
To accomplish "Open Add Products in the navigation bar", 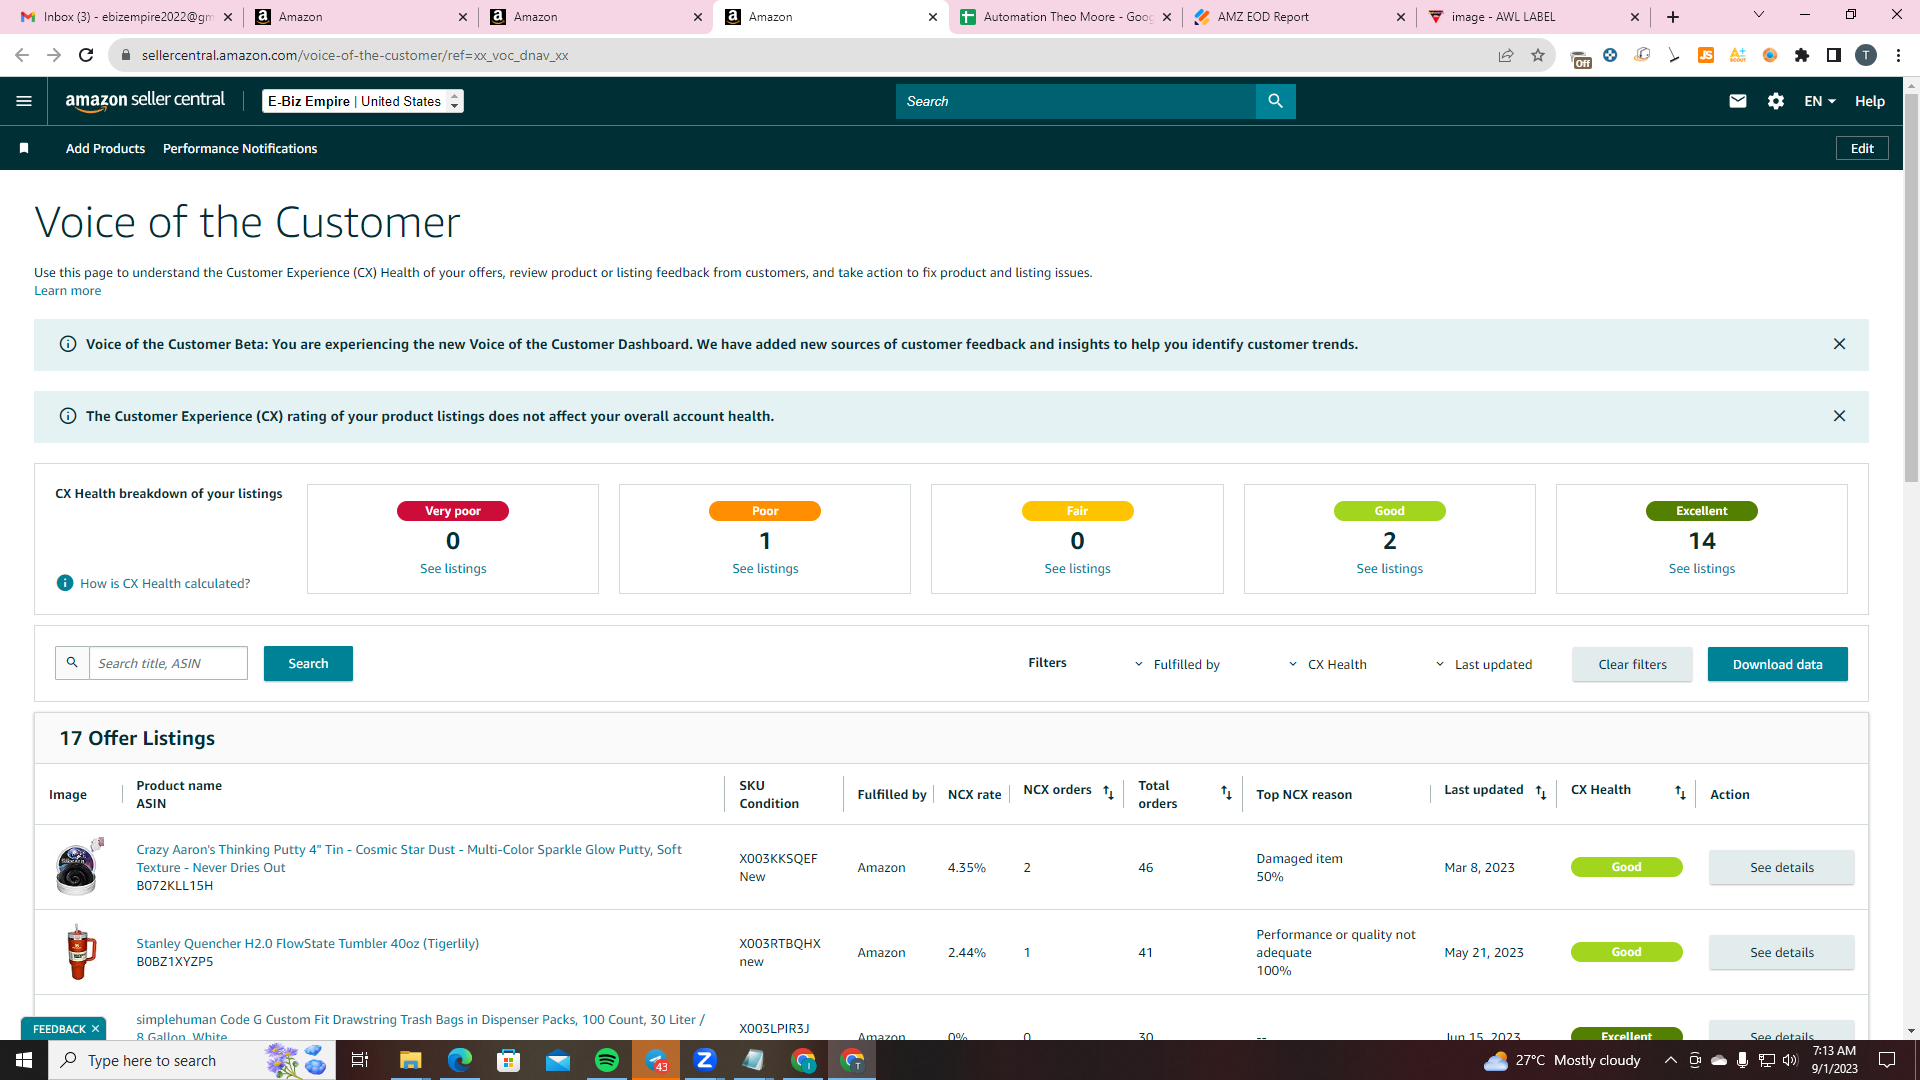I will coord(105,148).
